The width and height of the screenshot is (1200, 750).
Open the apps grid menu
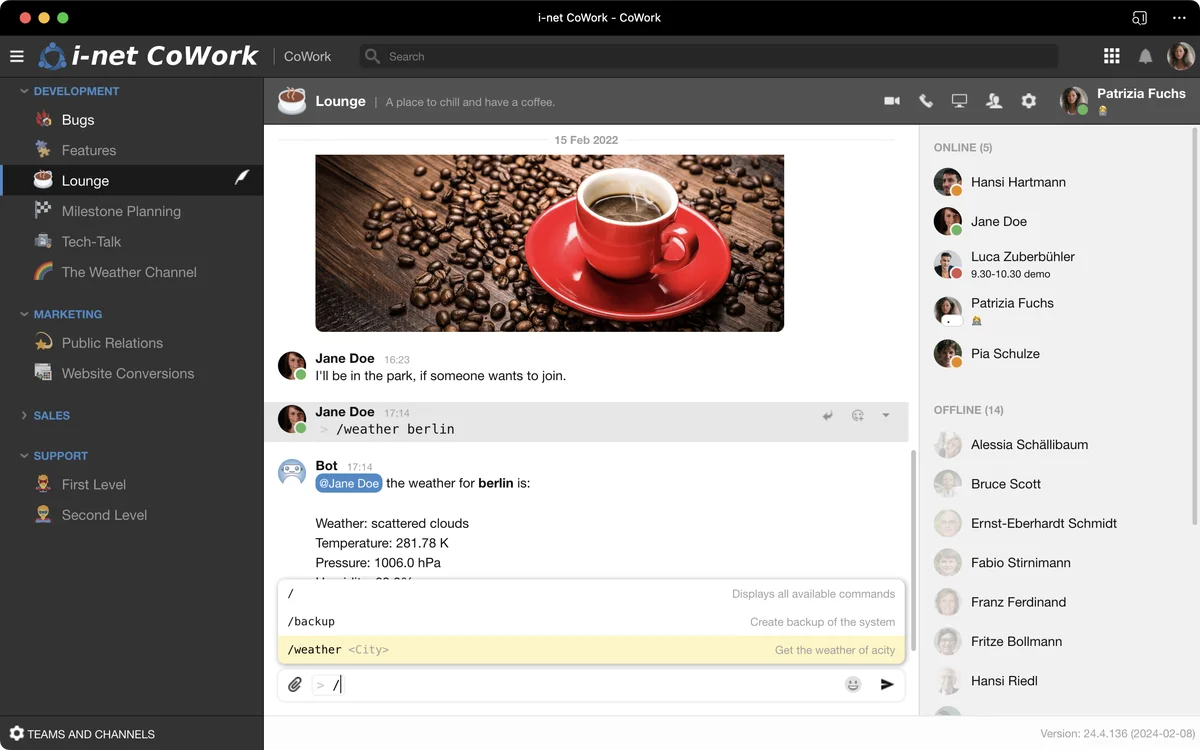[x=1111, y=57]
